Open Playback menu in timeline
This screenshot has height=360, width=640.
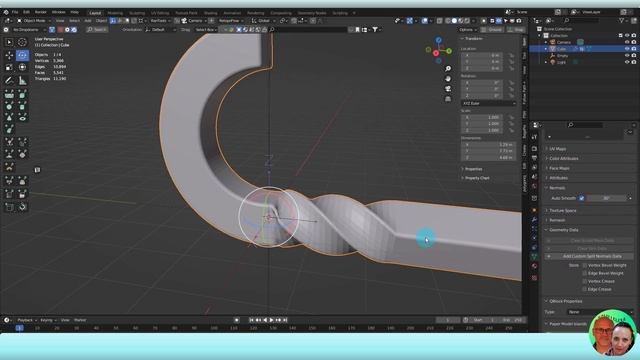[27, 320]
